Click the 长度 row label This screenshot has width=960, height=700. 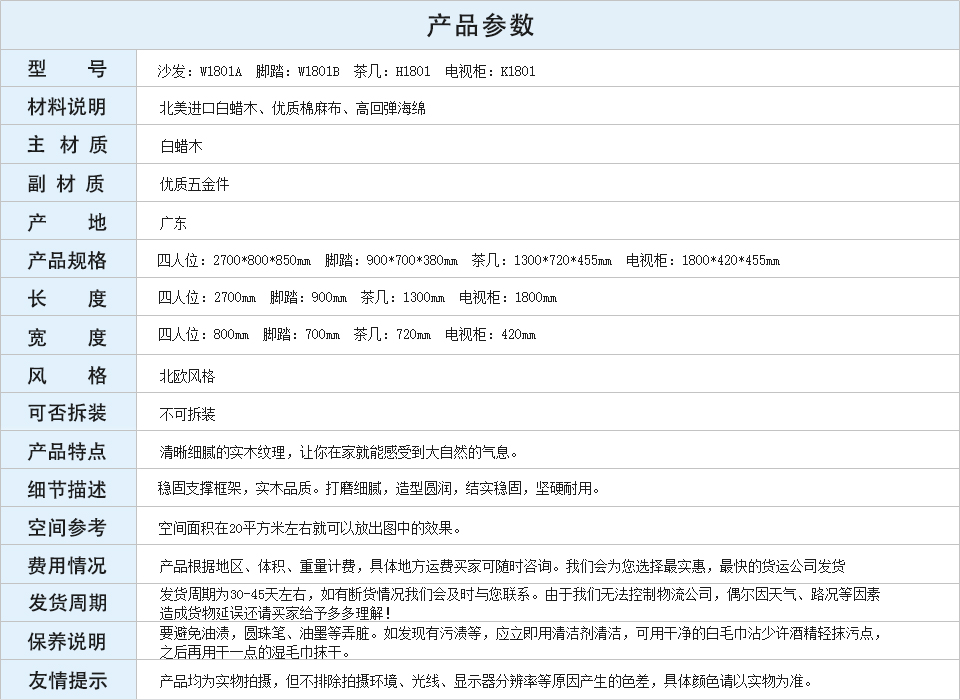(x=67, y=298)
